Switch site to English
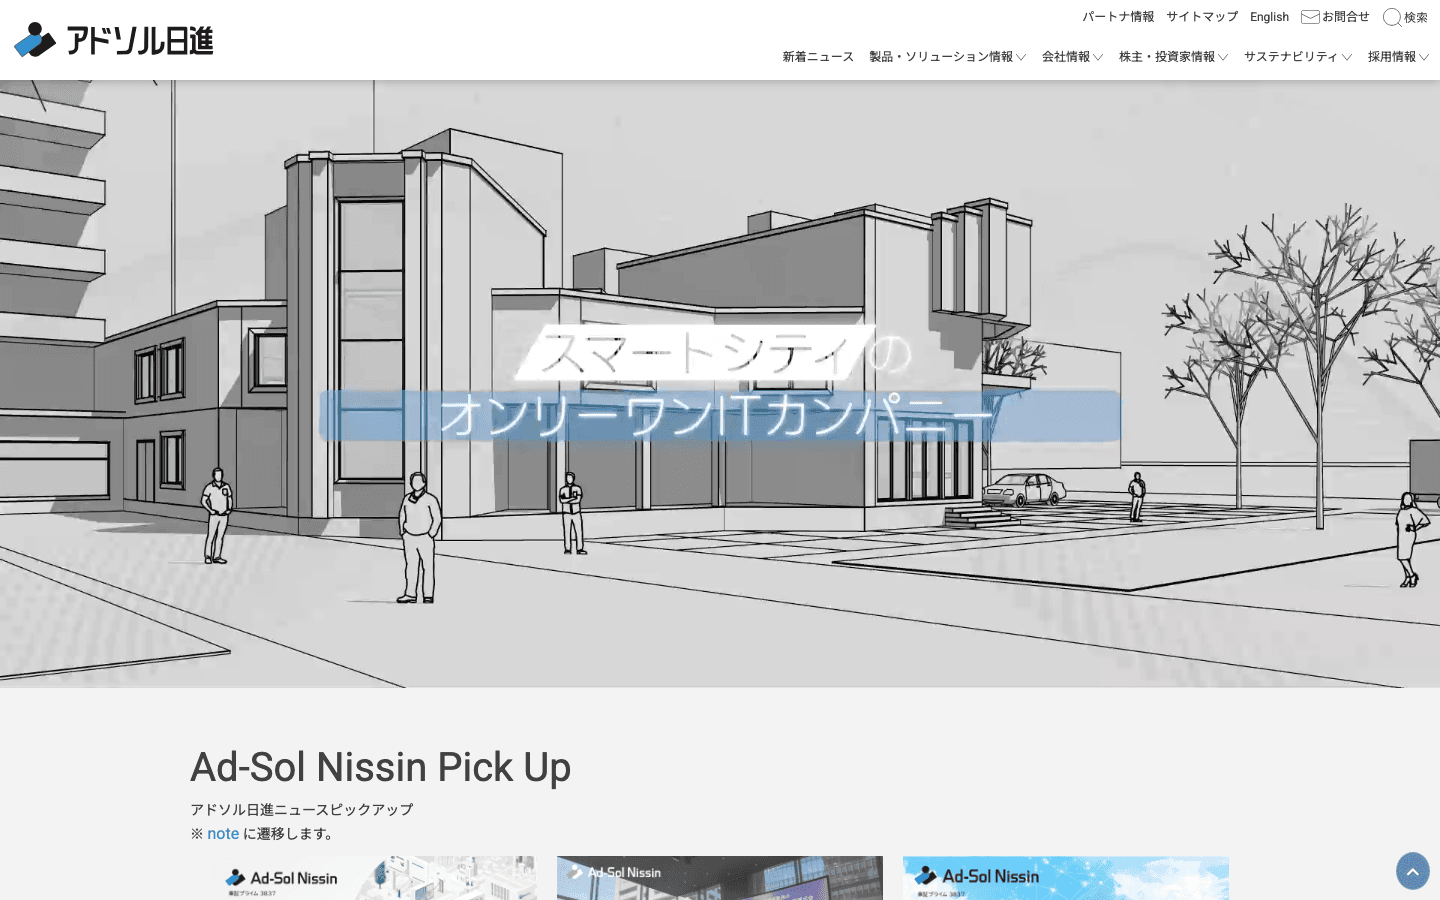Screen dimensions: 1440x900 click(x=1269, y=17)
